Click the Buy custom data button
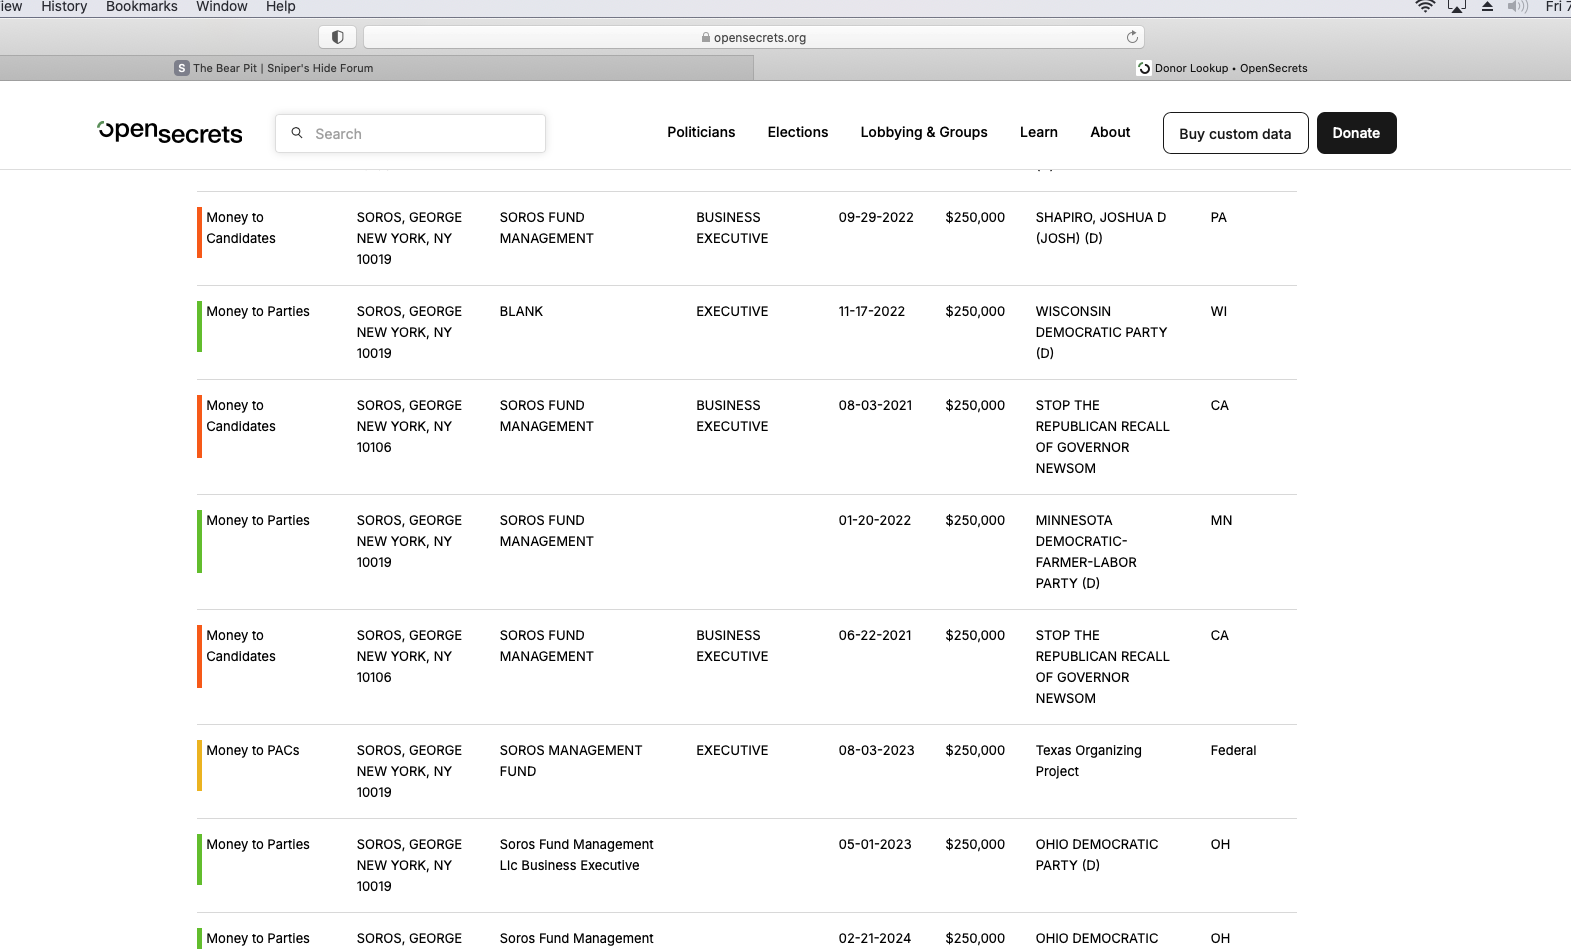Image resolution: width=1571 pixels, height=949 pixels. [1235, 133]
